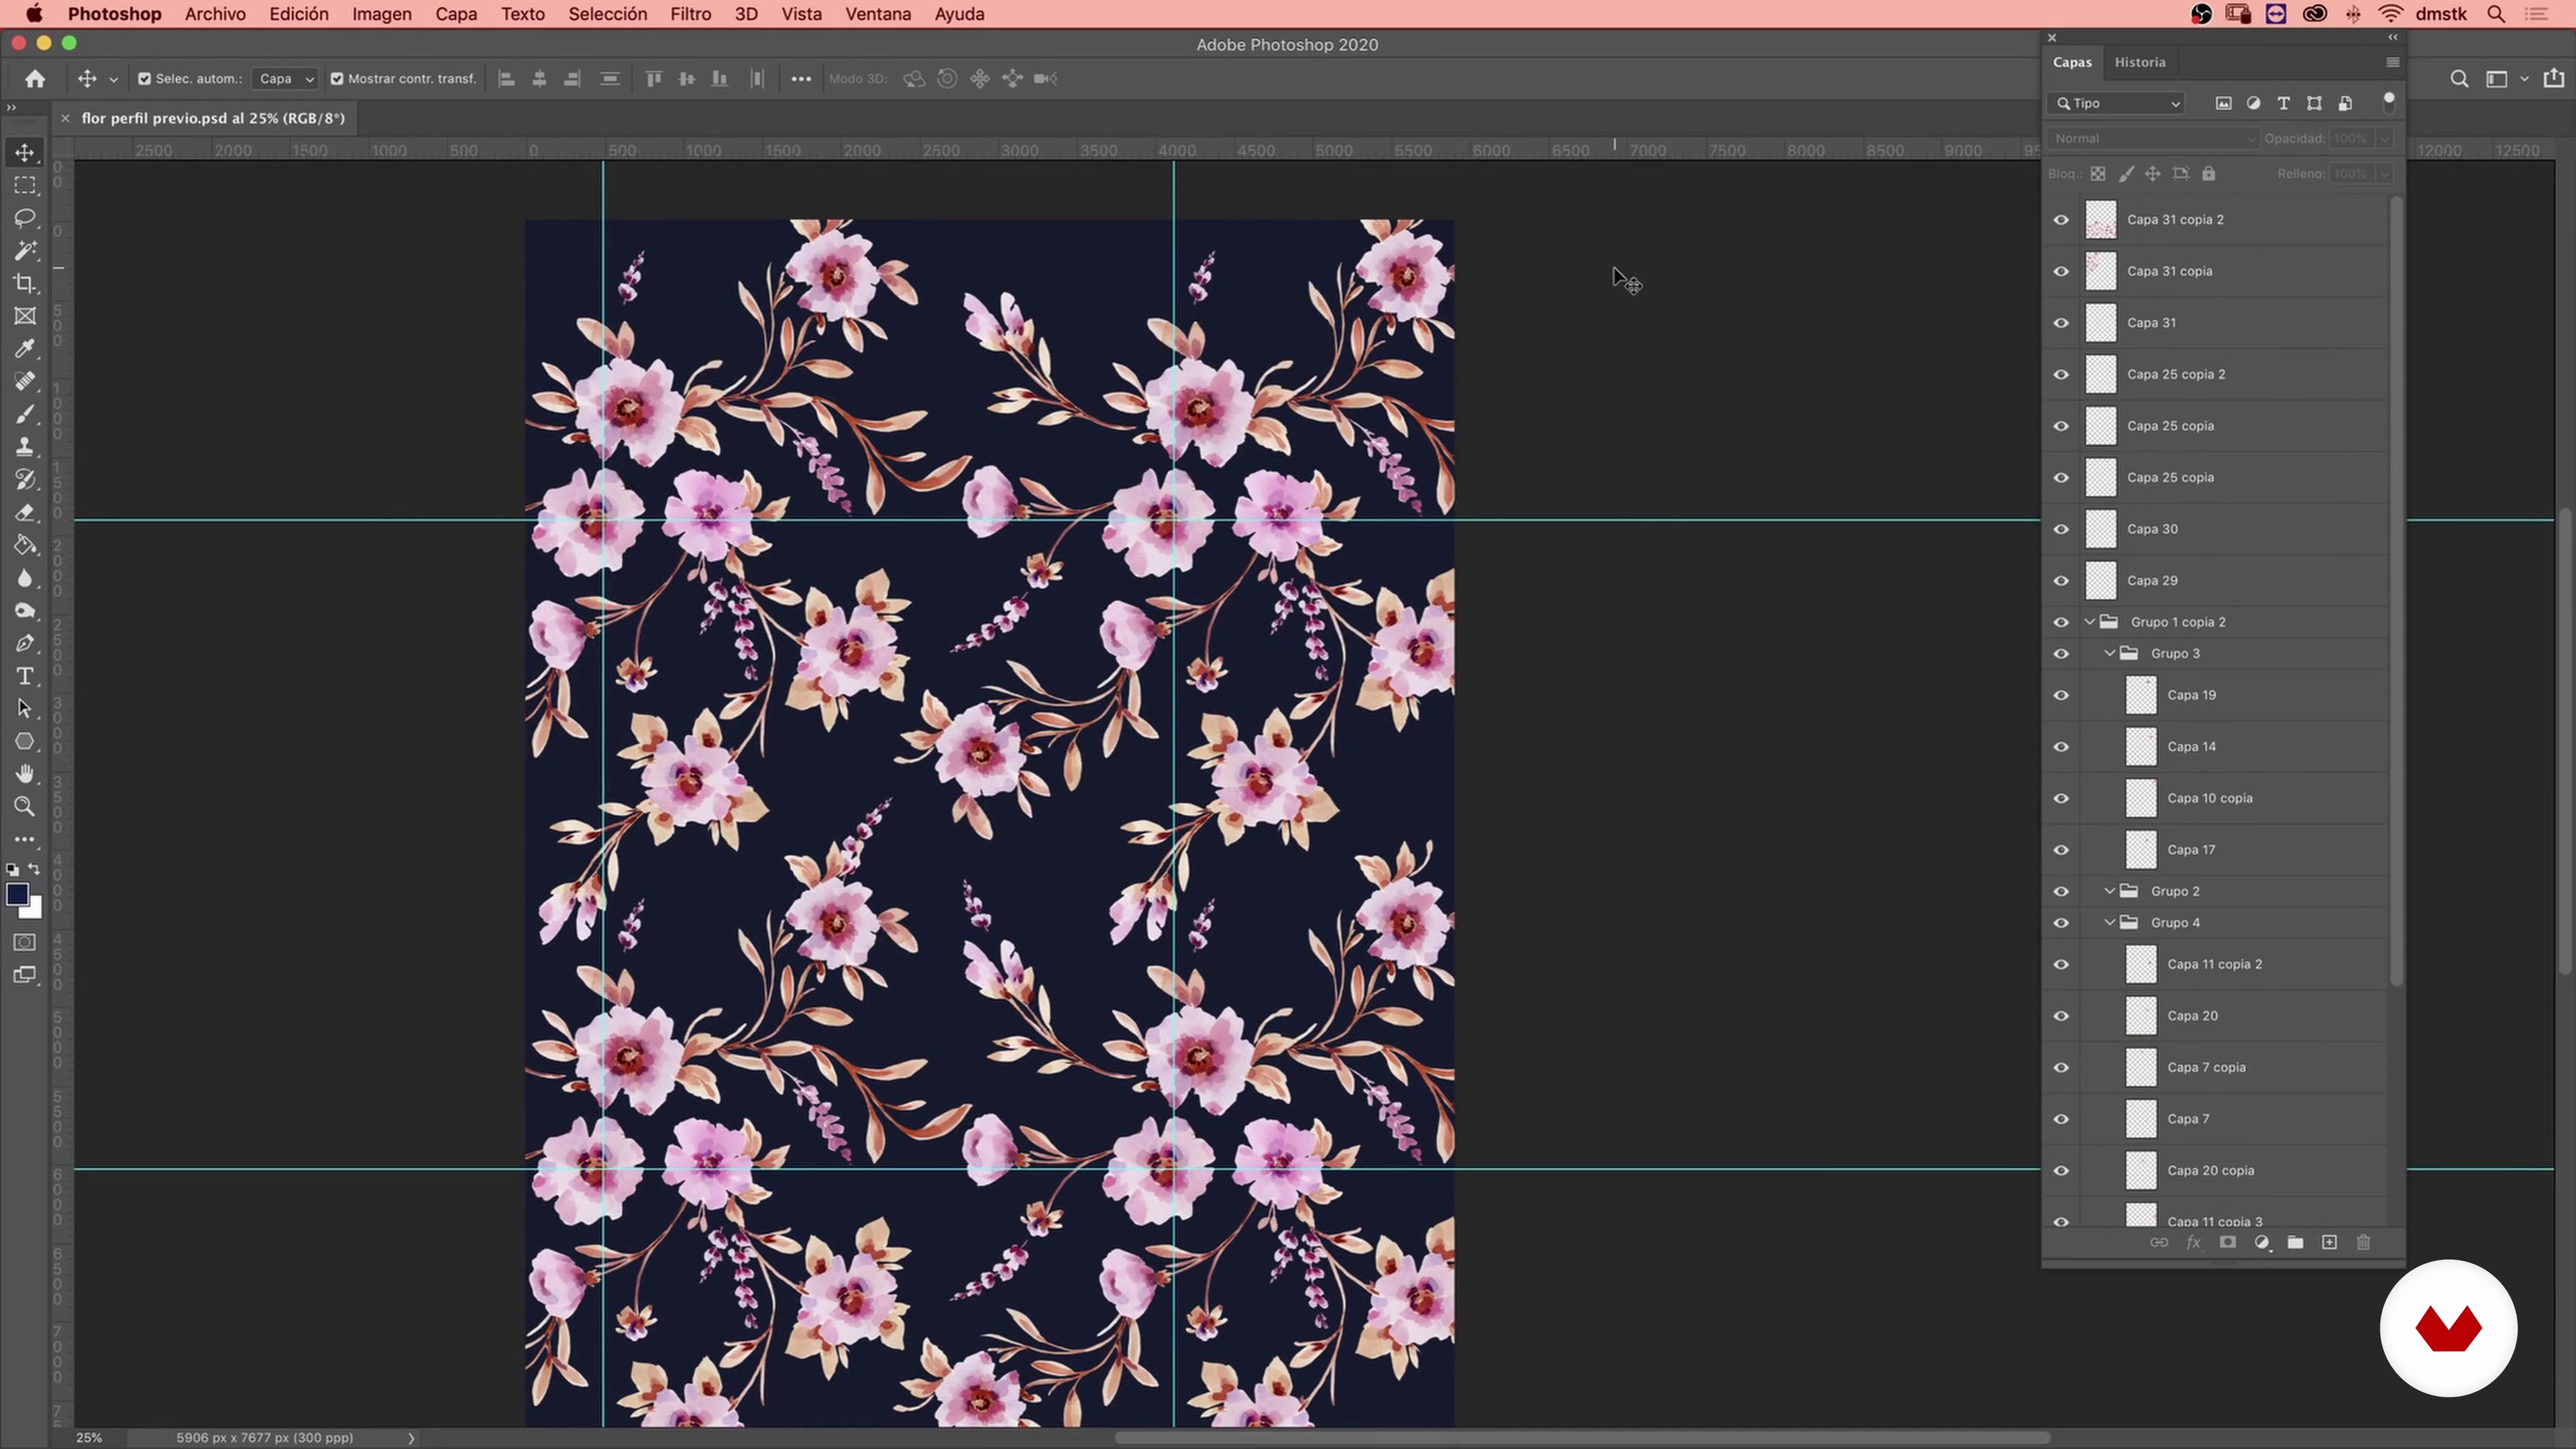The width and height of the screenshot is (2576, 1449).
Task: Open the Ventana menu
Action: point(878,14)
